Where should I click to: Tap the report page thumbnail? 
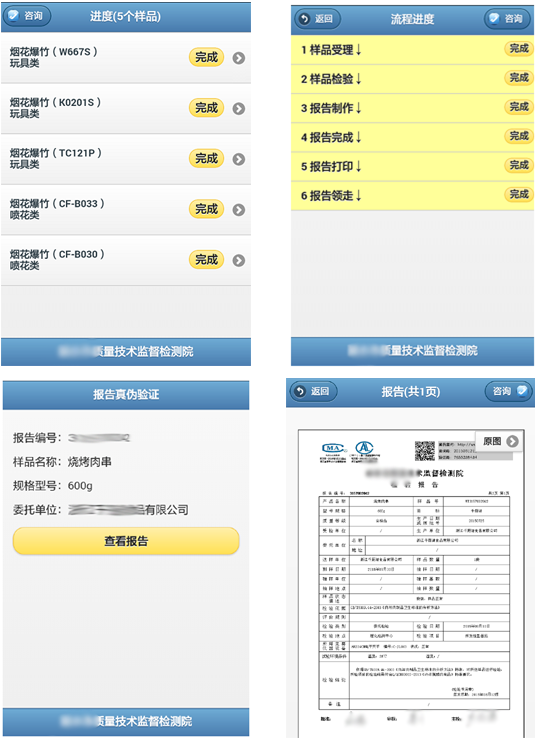pyautogui.click(x=410, y=582)
